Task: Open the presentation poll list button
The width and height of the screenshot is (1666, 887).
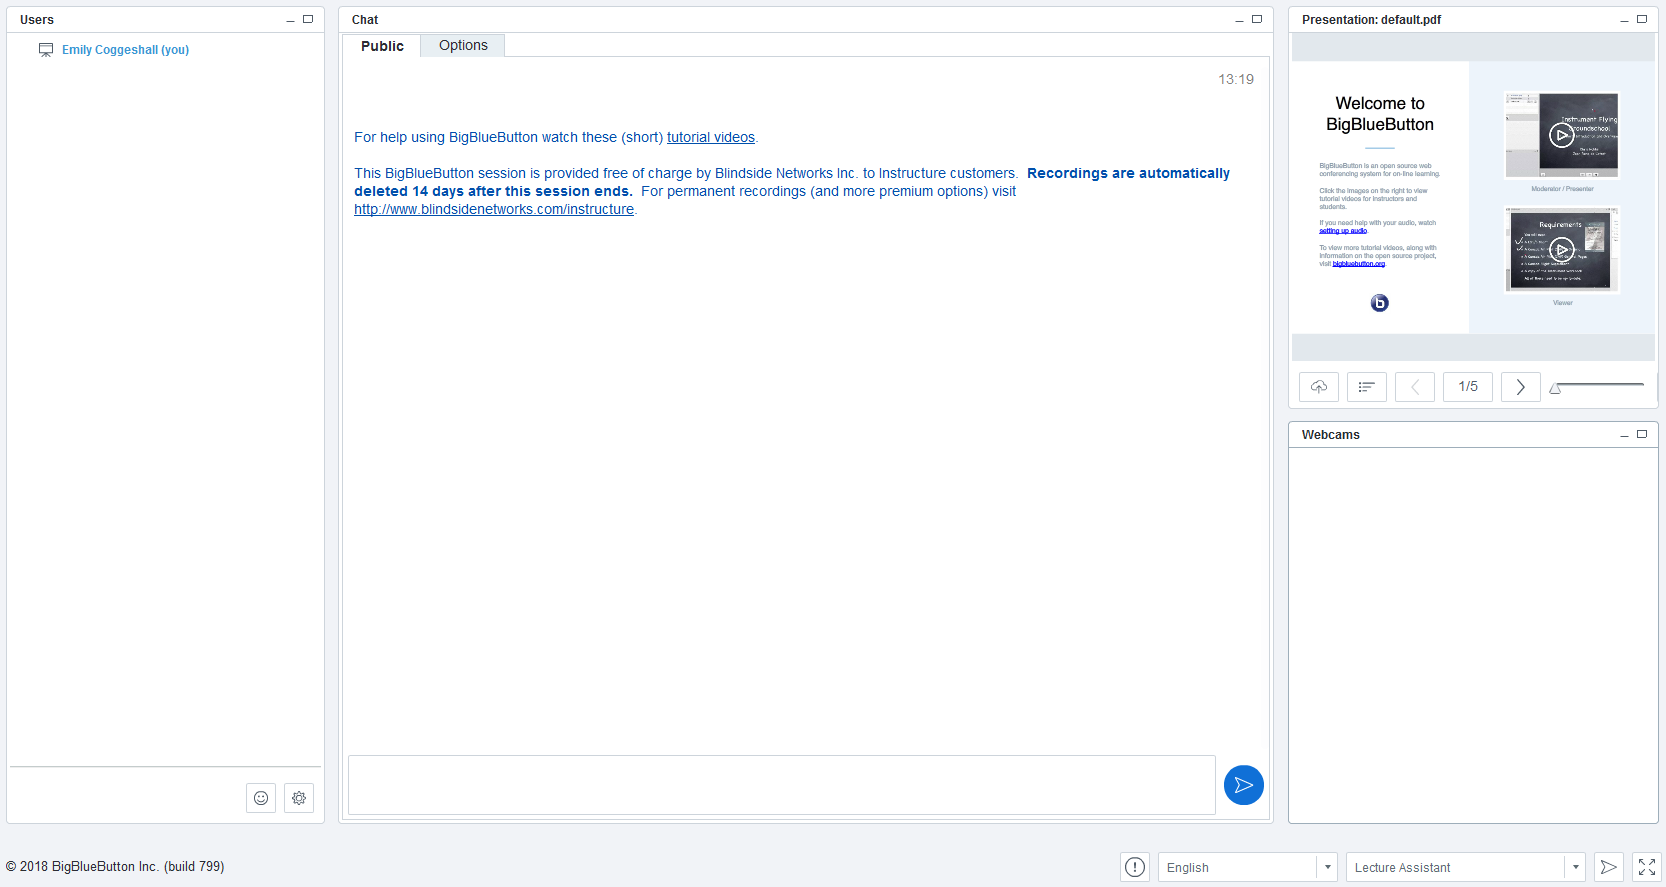Action: click(x=1367, y=387)
